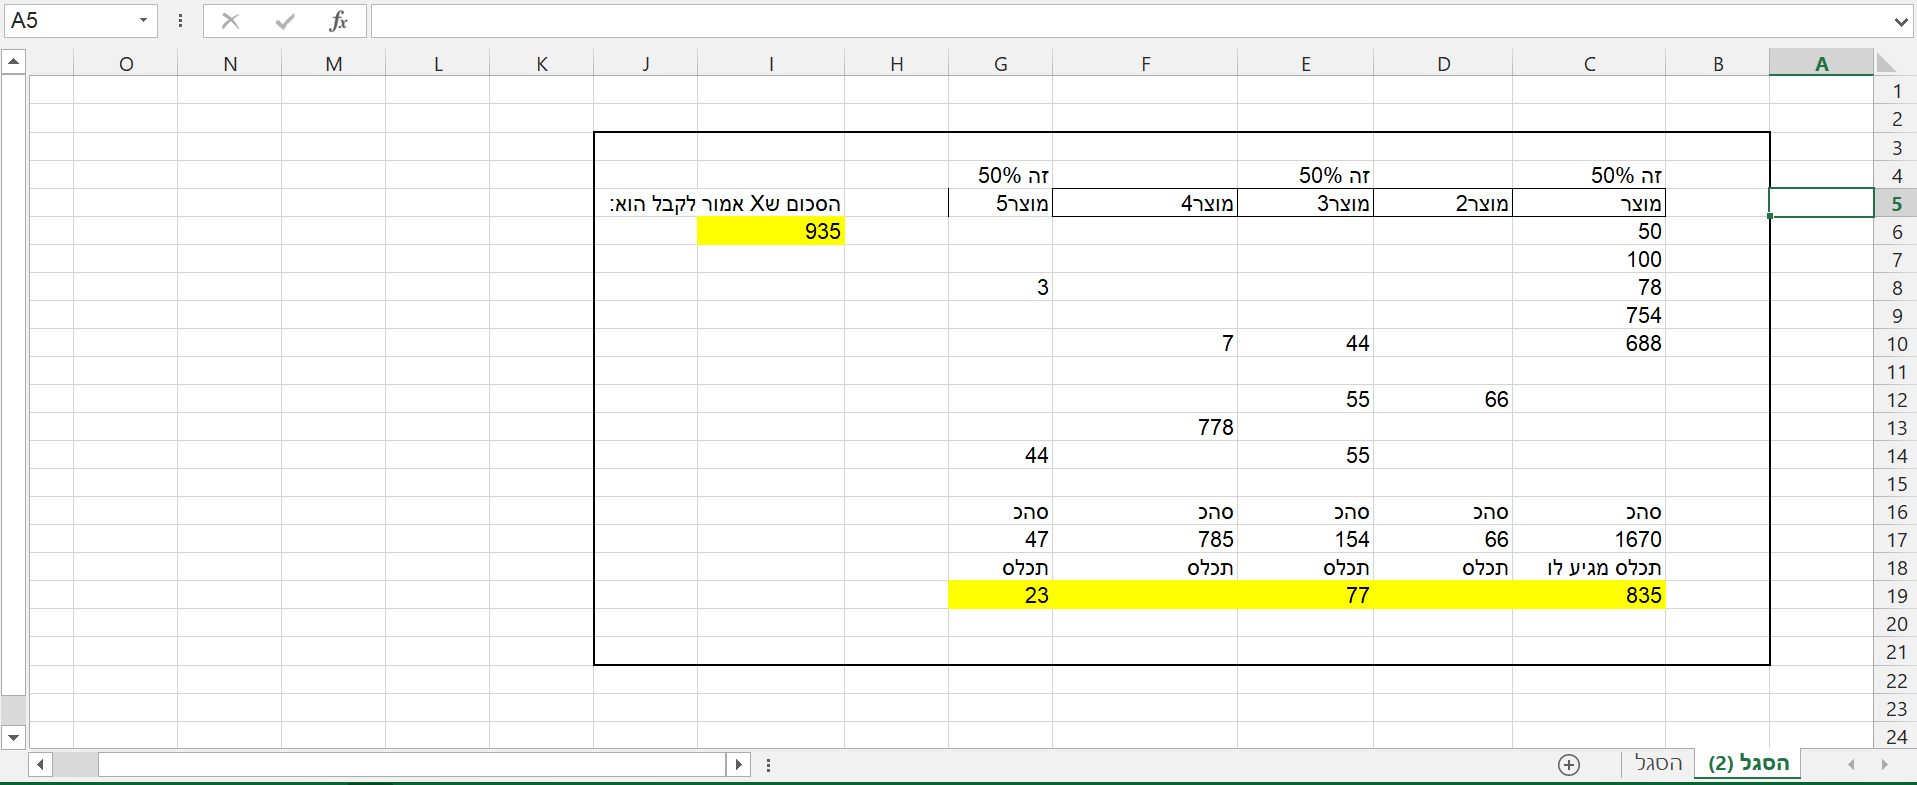
Task: Click header cell מוצר3
Action: (1305, 203)
